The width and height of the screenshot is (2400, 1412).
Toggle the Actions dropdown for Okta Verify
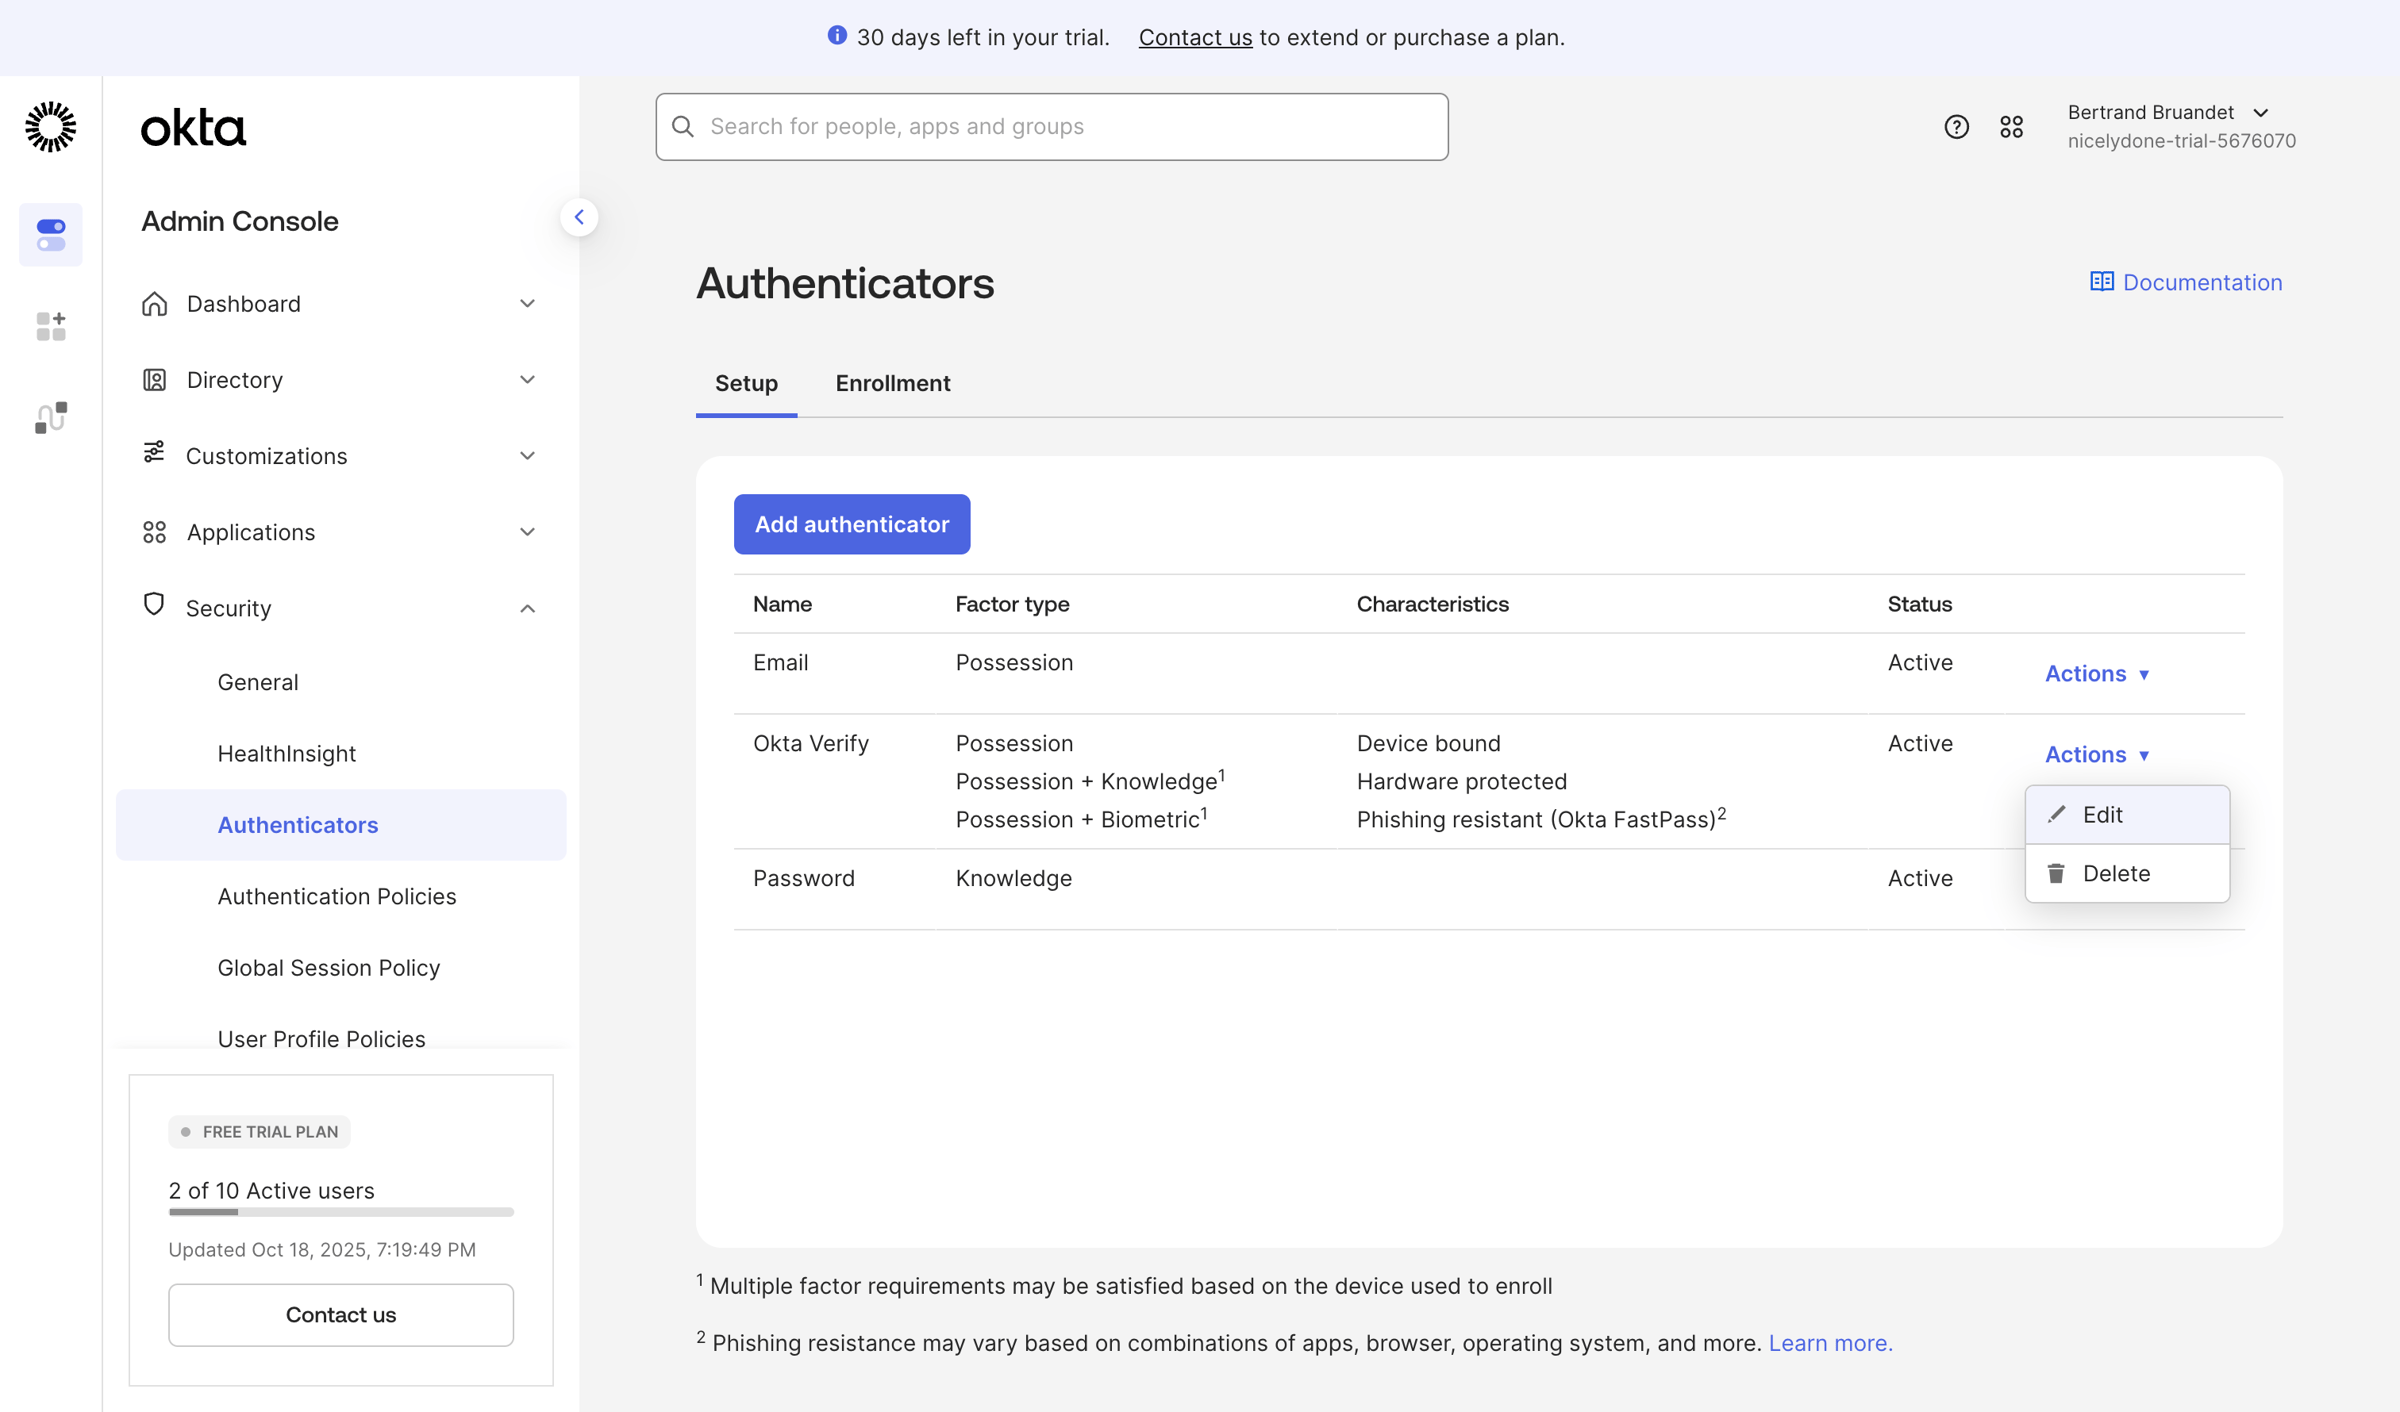(x=2097, y=754)
